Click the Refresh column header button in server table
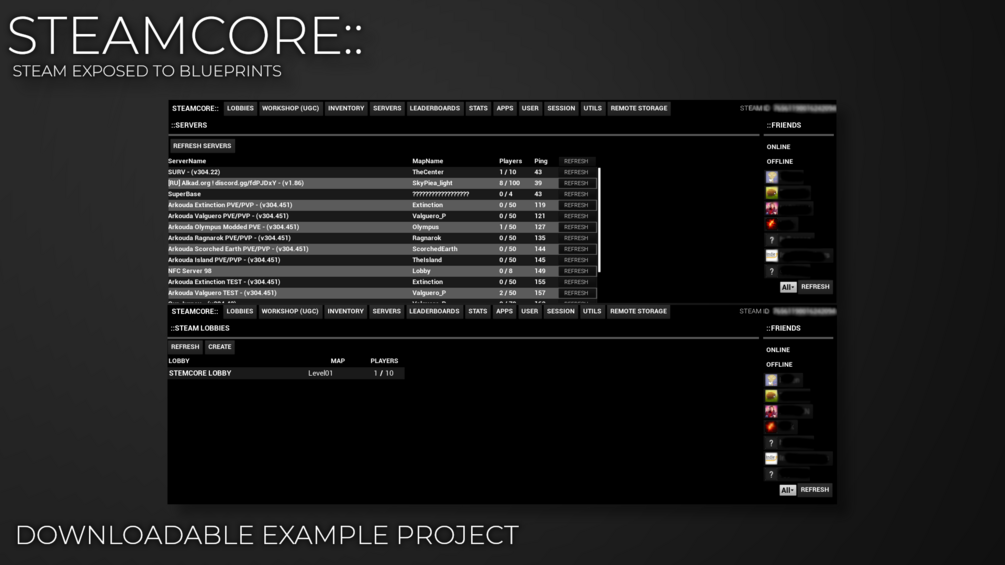The height and width of the screenshot is (565, 1005). pyautogui.click(x=576, y=161)
